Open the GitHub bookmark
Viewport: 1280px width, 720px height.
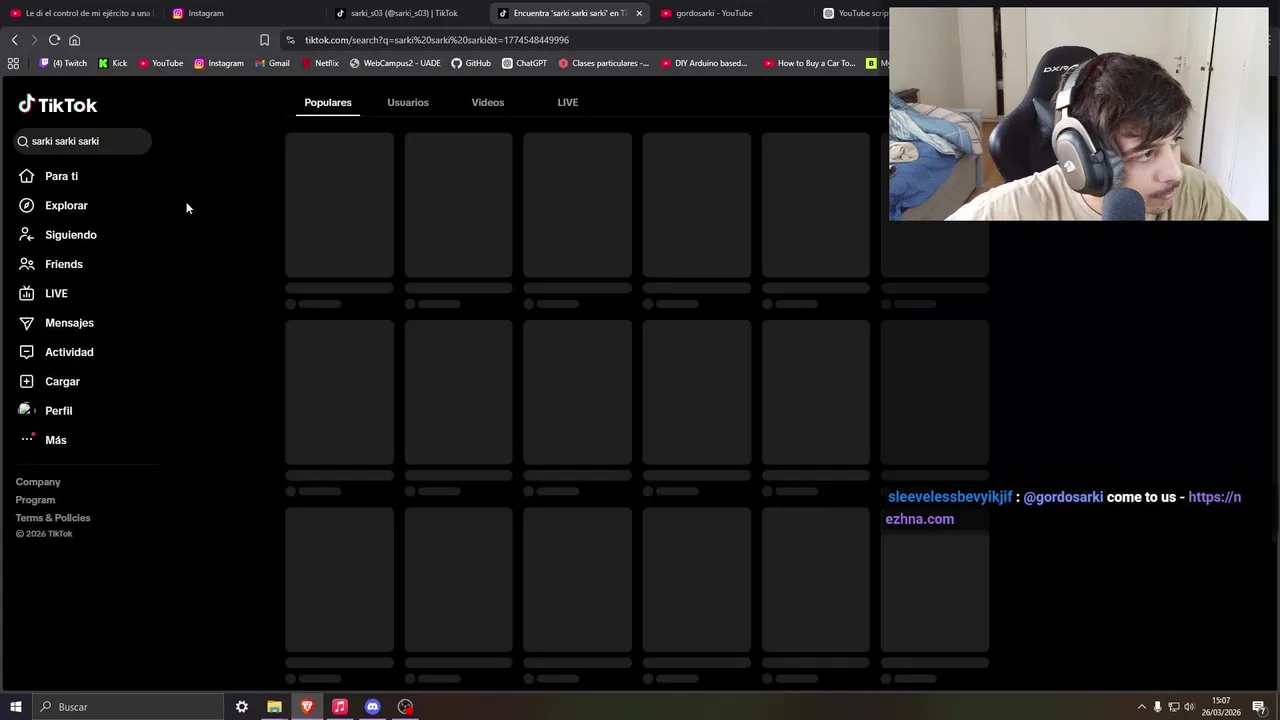point(471,63)
